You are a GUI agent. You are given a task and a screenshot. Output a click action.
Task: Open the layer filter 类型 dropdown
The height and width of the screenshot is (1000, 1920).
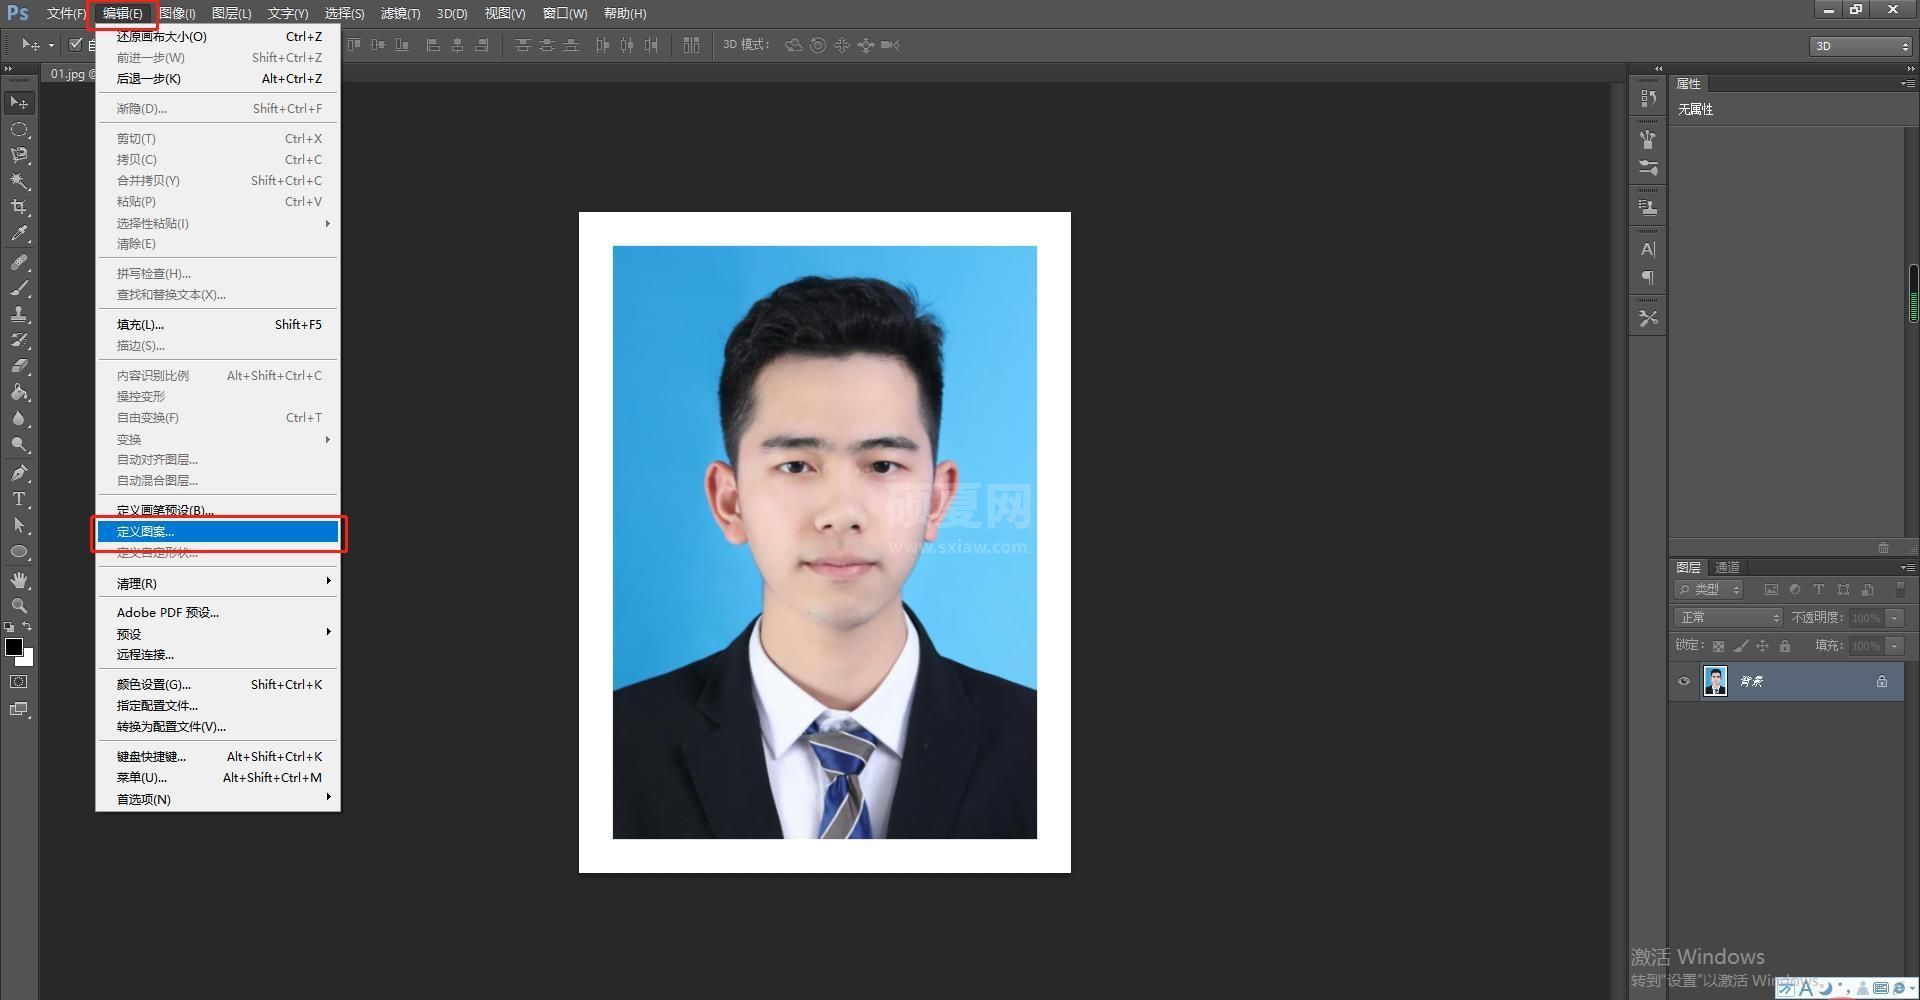click(x=1710, y=590)
